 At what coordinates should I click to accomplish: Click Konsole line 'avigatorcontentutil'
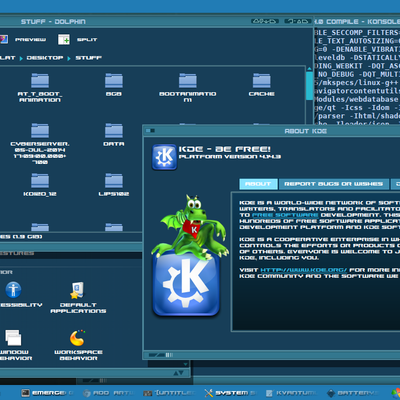[x=357, y=91]
